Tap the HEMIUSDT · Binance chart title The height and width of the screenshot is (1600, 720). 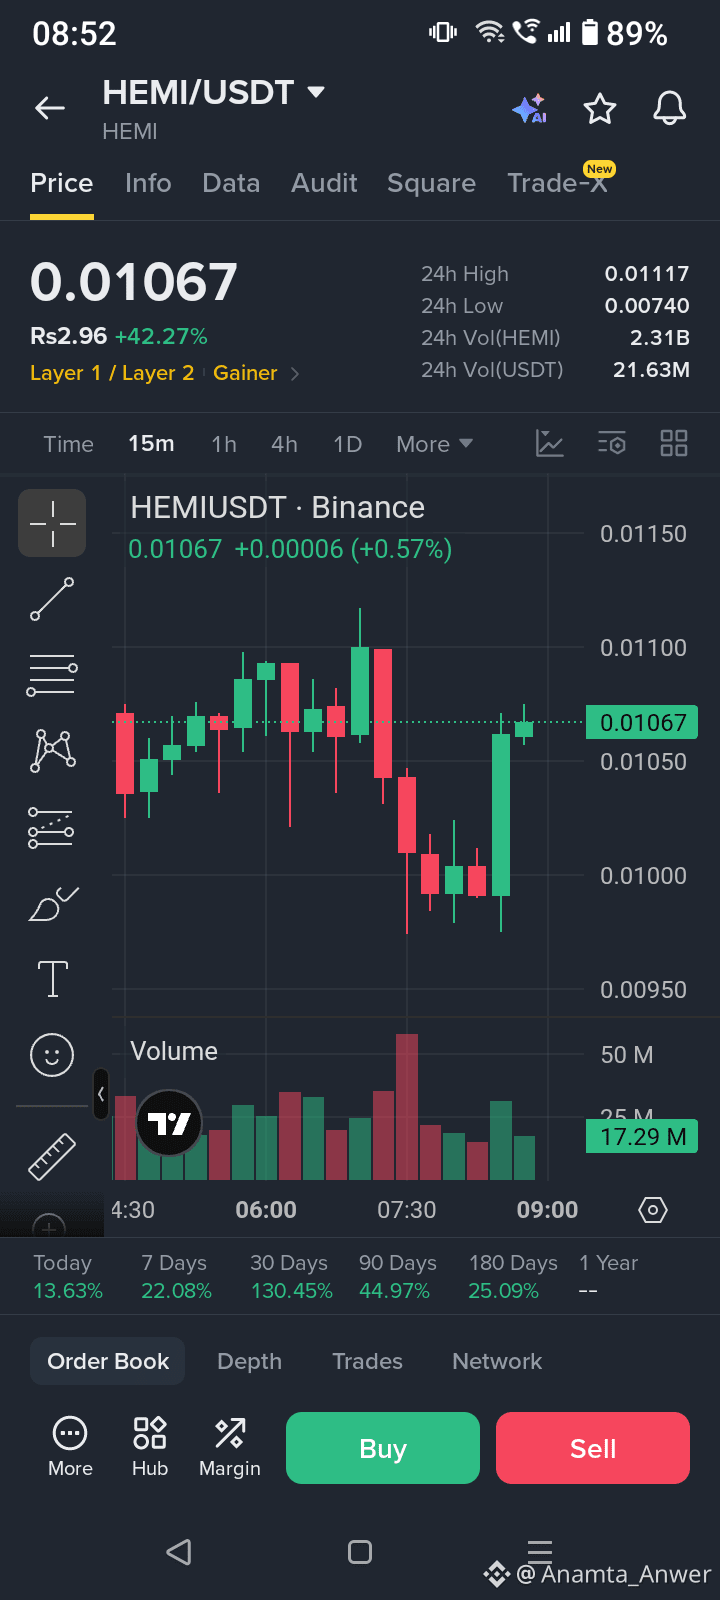pos(277,507)
